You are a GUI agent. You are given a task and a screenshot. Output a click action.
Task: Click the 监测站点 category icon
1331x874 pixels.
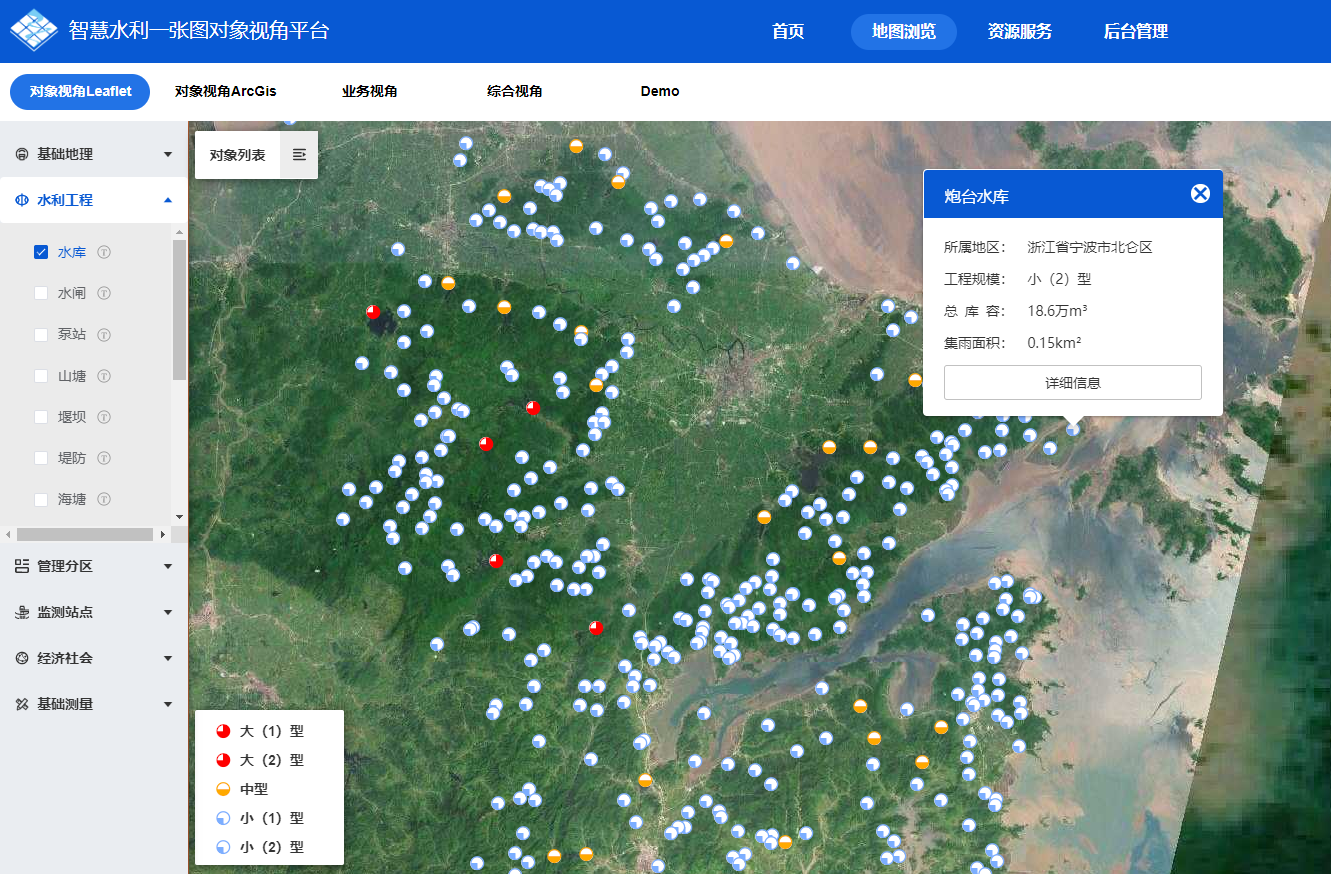pyautogui.click(x=22, y=612)
